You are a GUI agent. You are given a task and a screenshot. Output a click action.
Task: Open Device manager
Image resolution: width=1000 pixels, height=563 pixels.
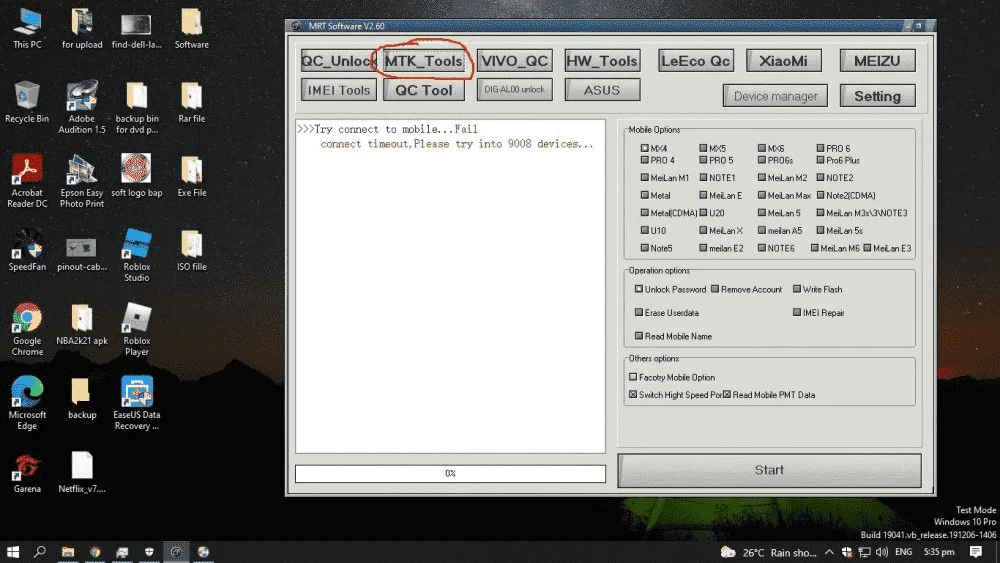pyautogui.click(x=776, y=96)
